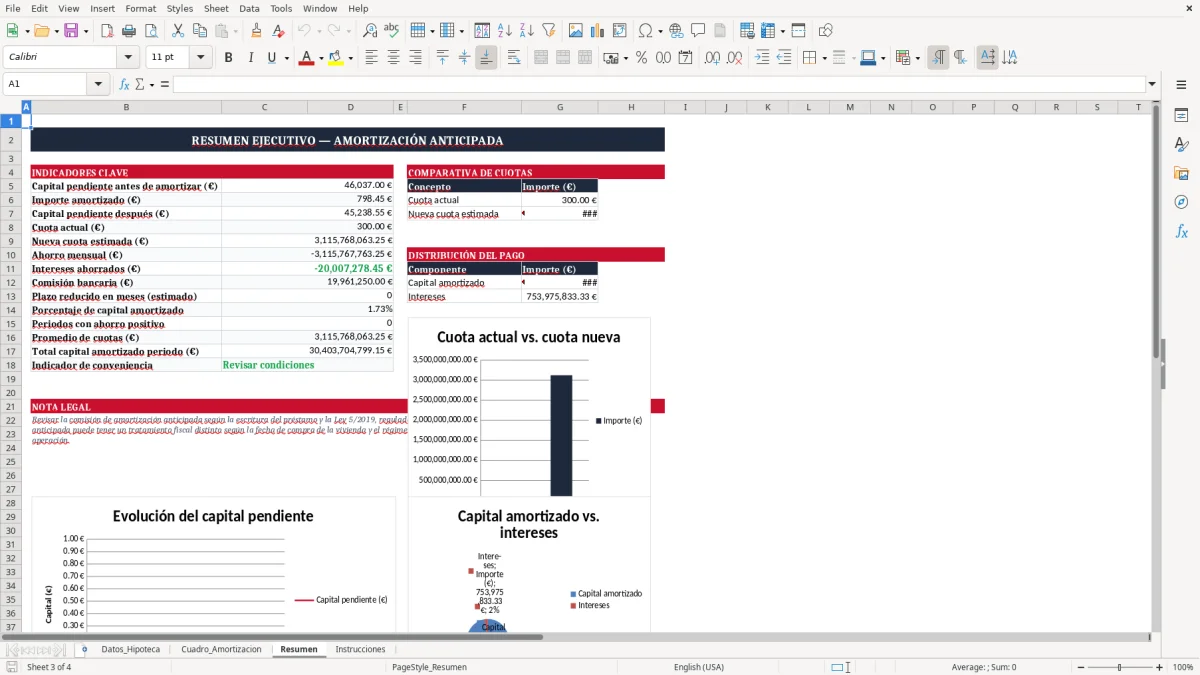
Task: Open sidebar Functions fx icon
Action: [x=1181, y=231]
